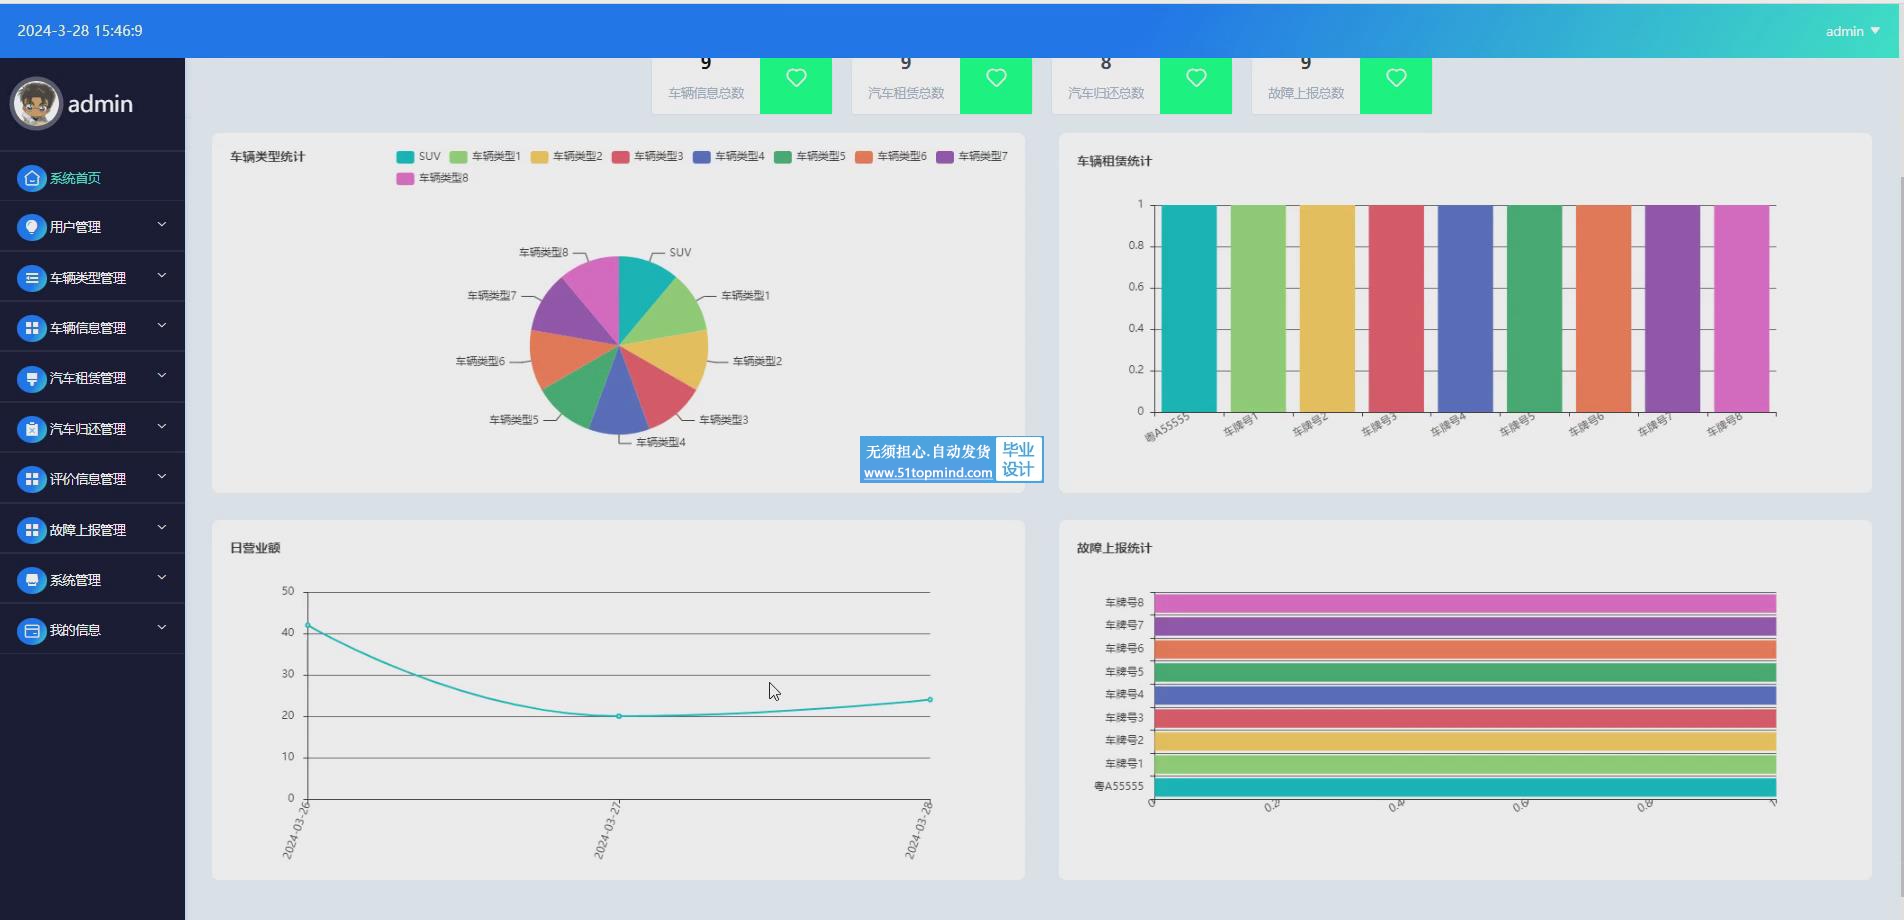Click the 汽车归还管理 clipboard icon
This screenshot has height=920, width=1904.
pos(32,429)
